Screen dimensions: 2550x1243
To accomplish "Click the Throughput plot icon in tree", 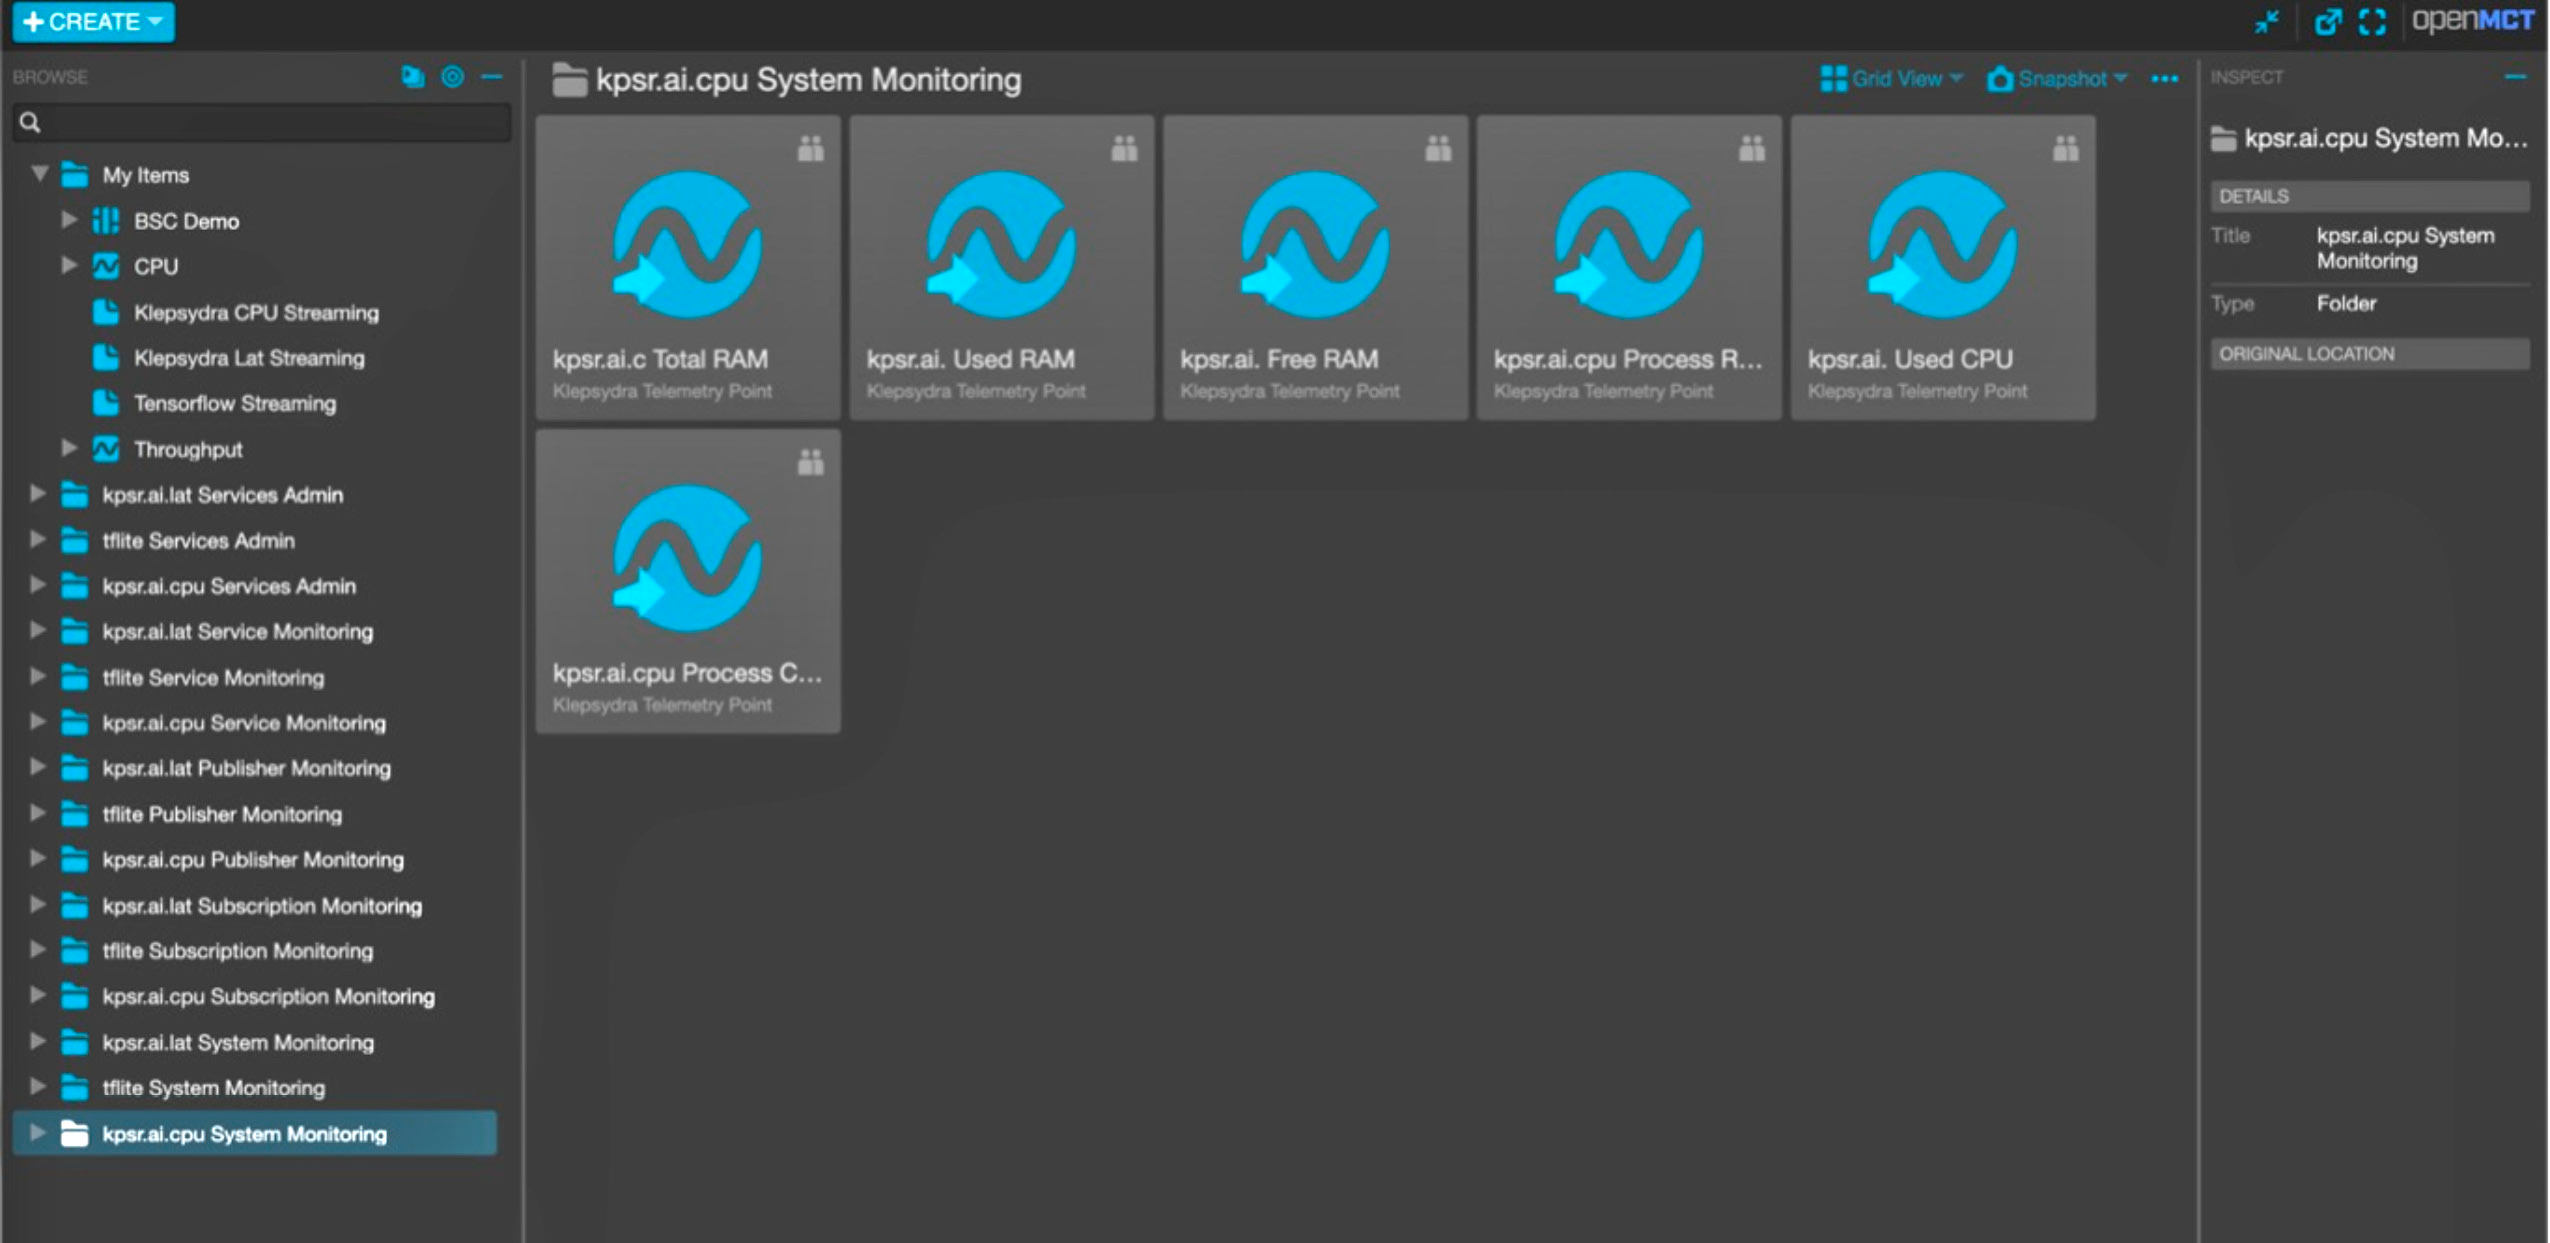I will click(x=106, y=449).
